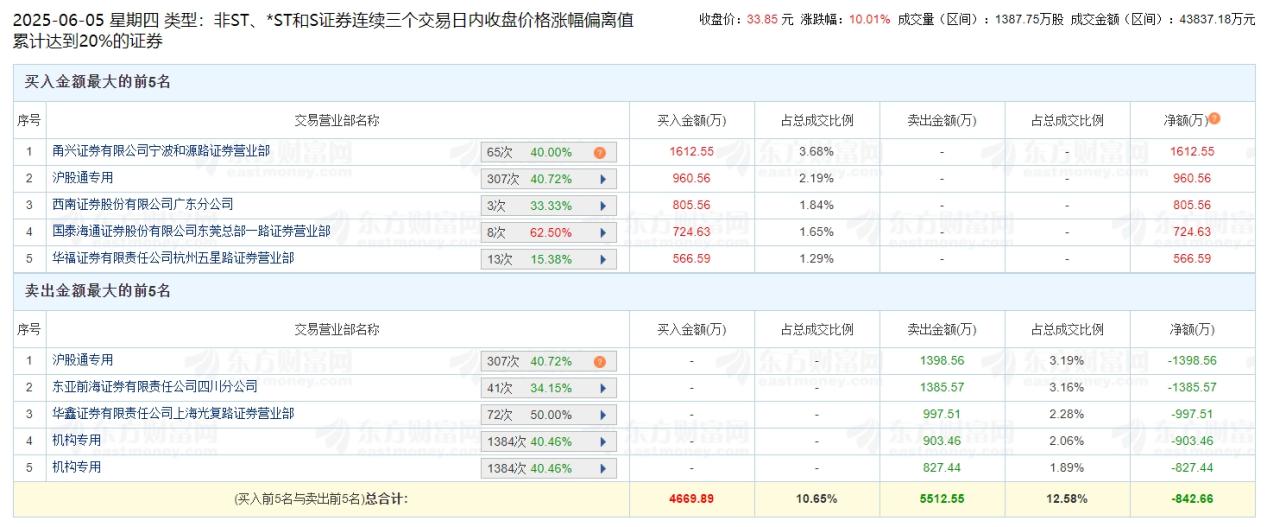Click the arrow icon in sell-table rank 4 机构专用 row

point(603,441)
